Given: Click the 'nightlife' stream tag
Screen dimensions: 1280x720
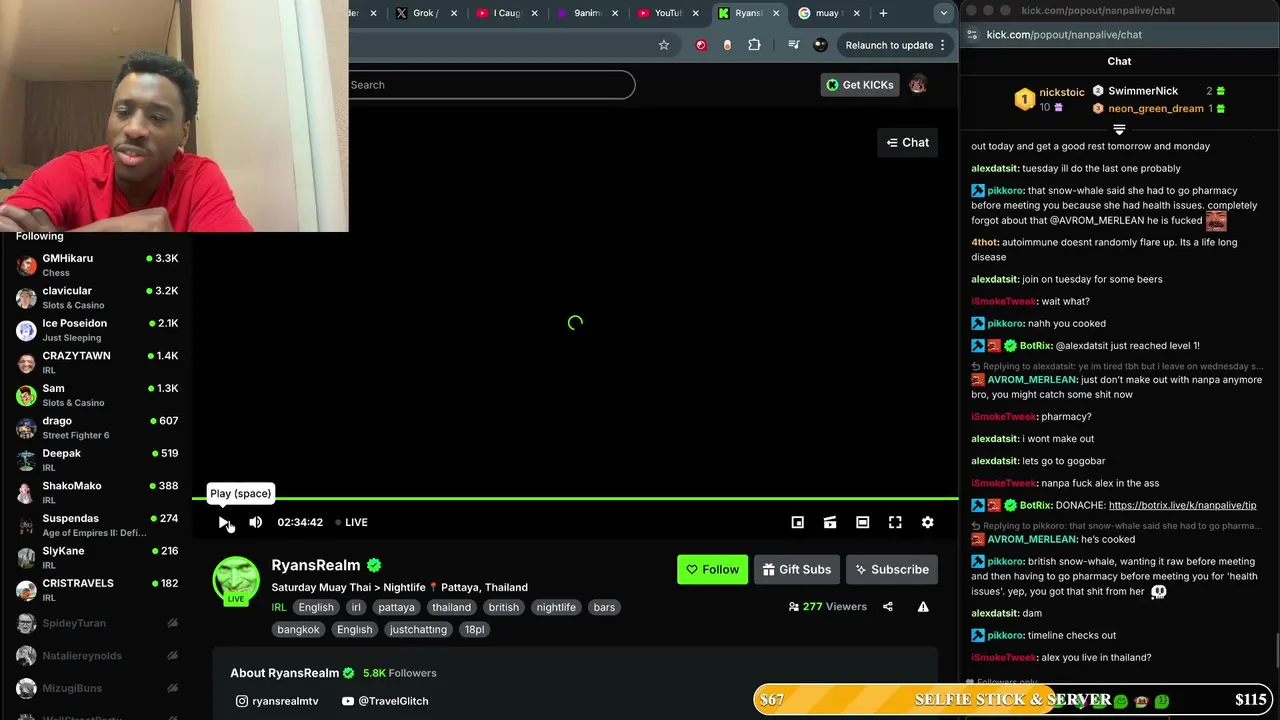Looking at the screenshot, I should (556, 607).
